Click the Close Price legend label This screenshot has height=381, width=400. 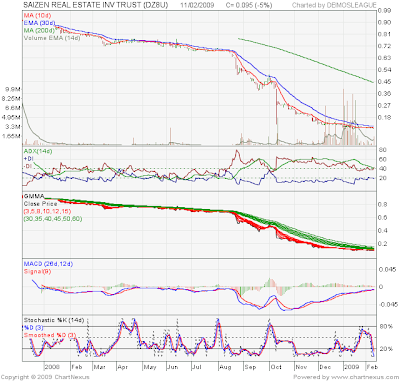pos(40,204)
